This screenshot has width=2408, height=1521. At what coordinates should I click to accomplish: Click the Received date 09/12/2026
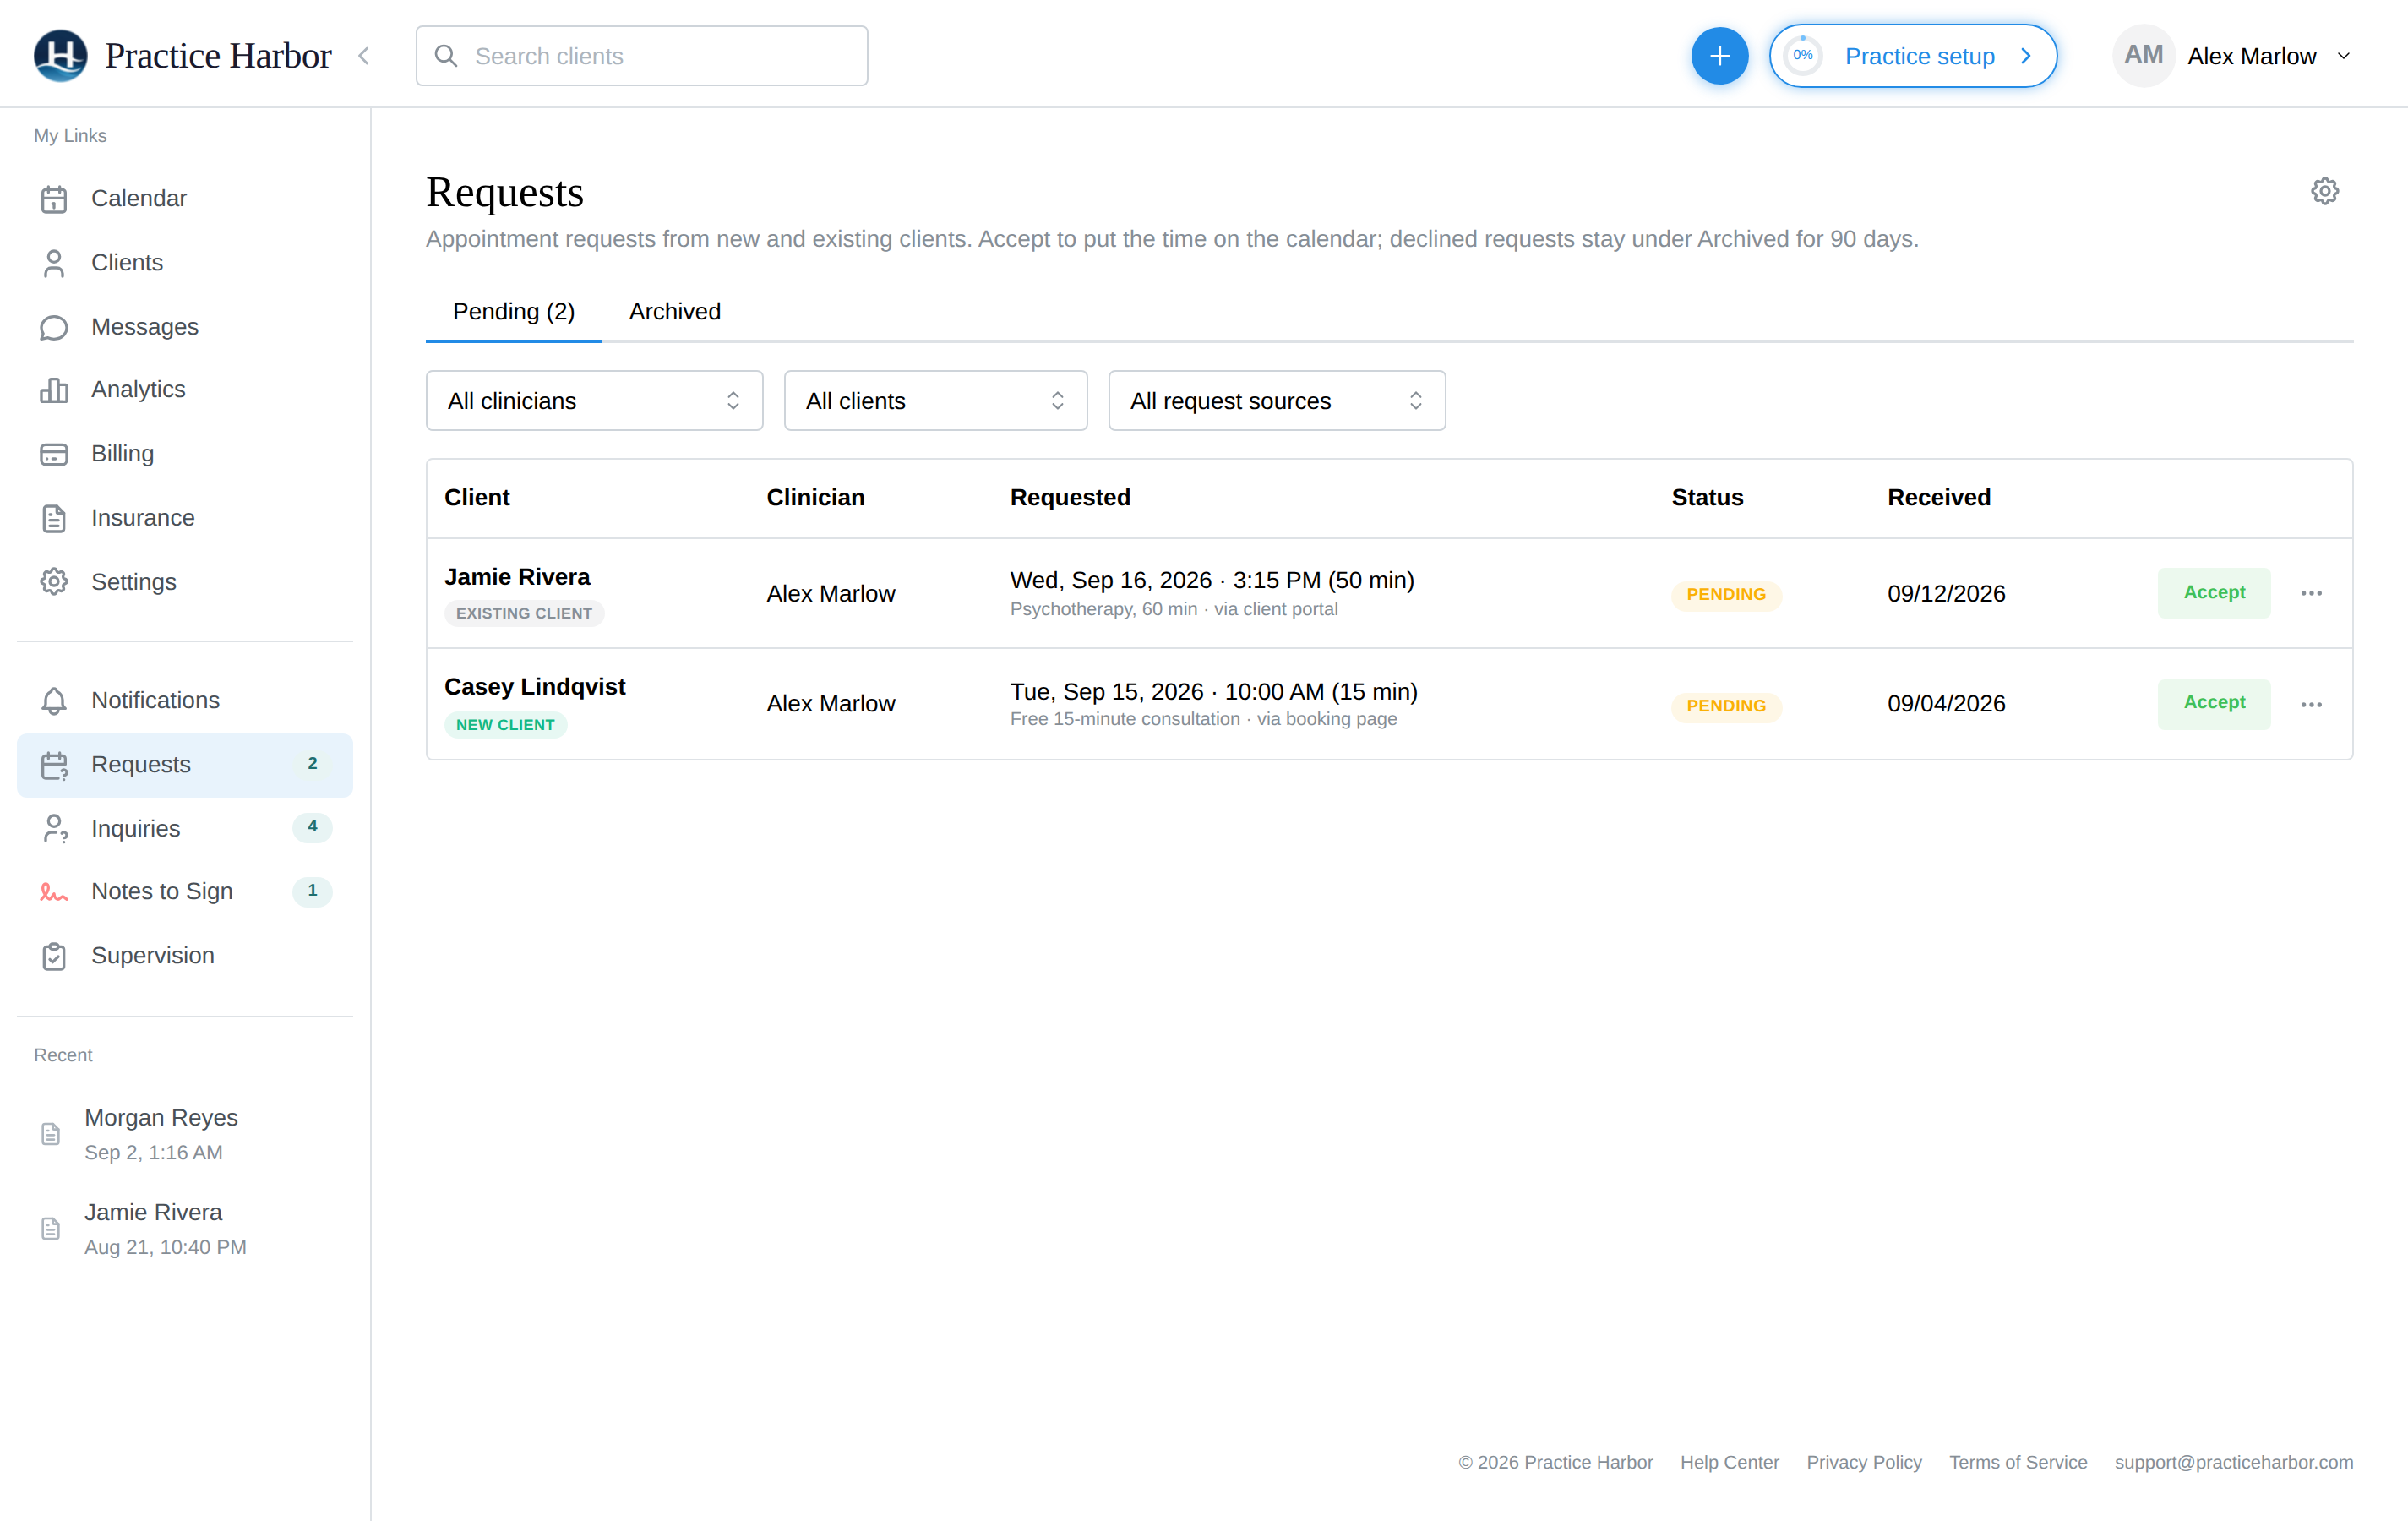click(x=1946, y=594)
